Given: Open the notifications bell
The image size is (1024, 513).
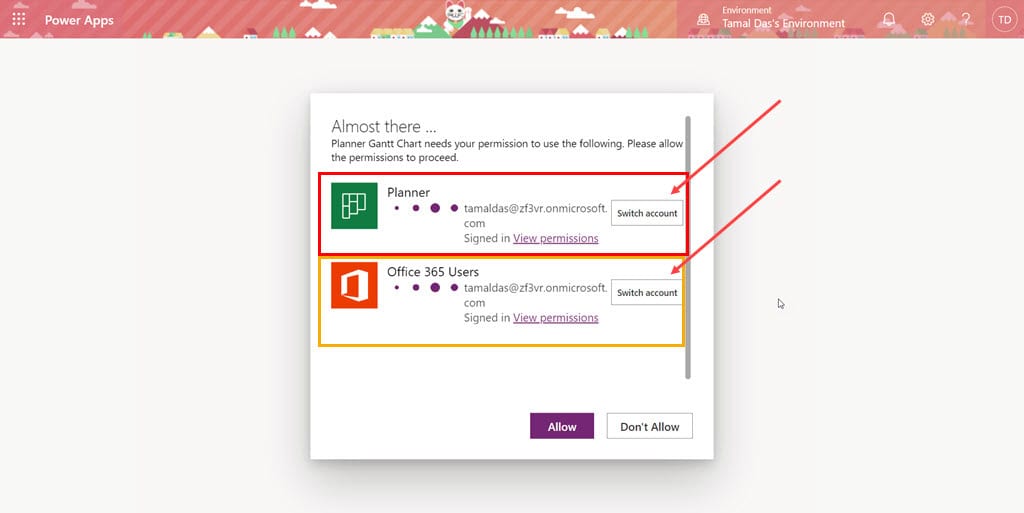Looking at the screenshot, I should pyautogui.click(x=889, y=19).
